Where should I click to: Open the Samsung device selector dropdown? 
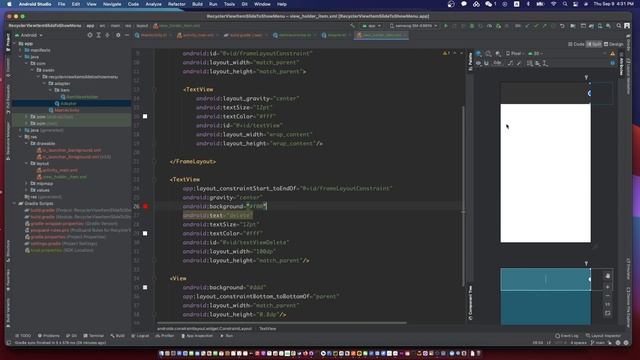413,26
